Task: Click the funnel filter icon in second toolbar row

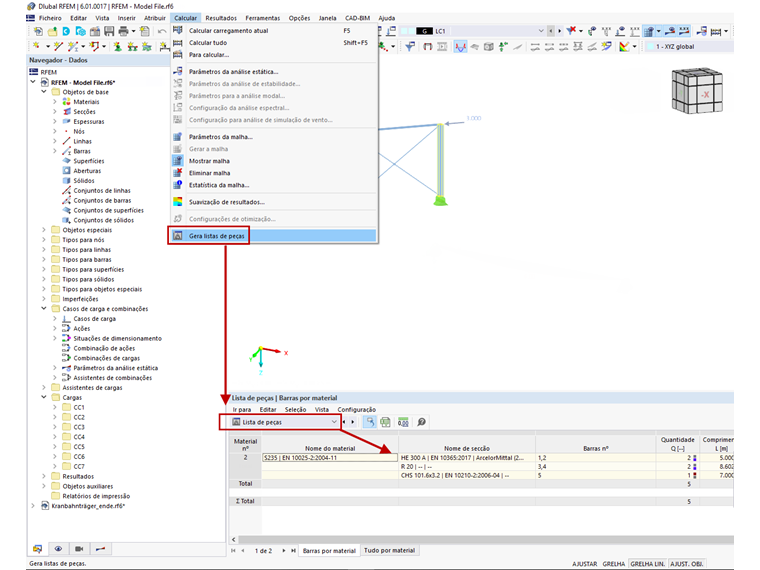Action: (410, 47)
